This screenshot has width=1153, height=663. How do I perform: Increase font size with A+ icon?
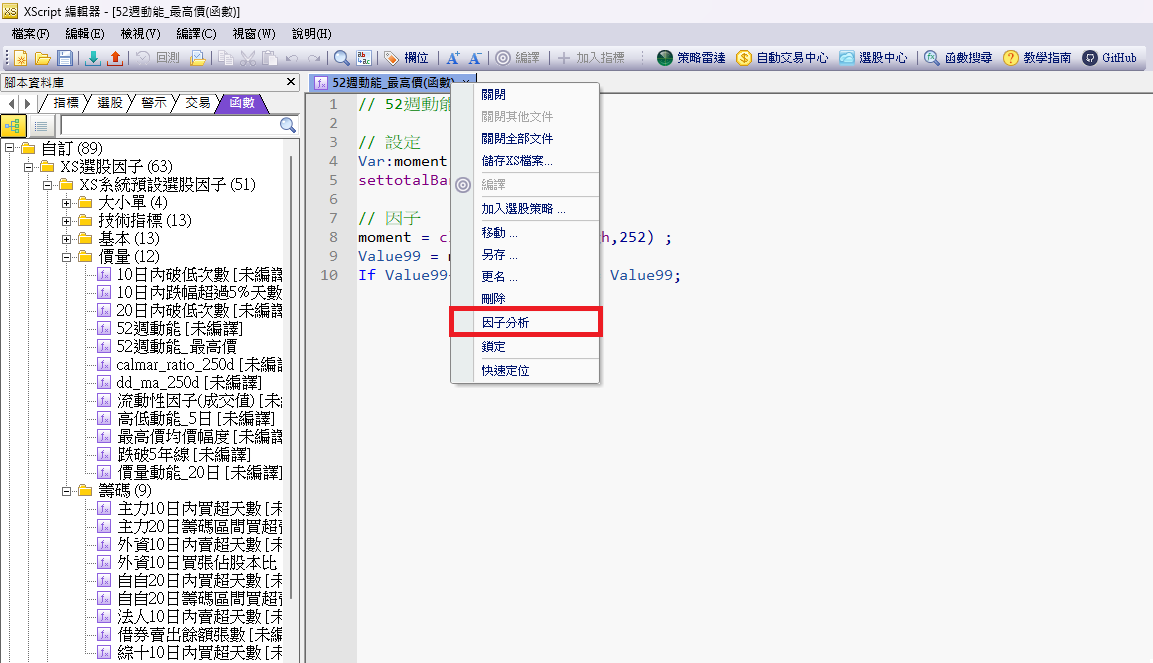(453, 58)
